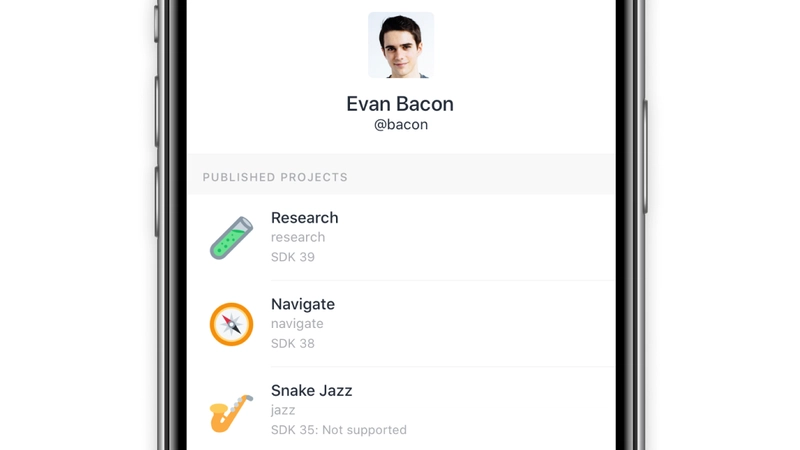This screenshot has height=450, width=800.
Task: Click the Evan Bacon profile name
Action: point(400,104)
